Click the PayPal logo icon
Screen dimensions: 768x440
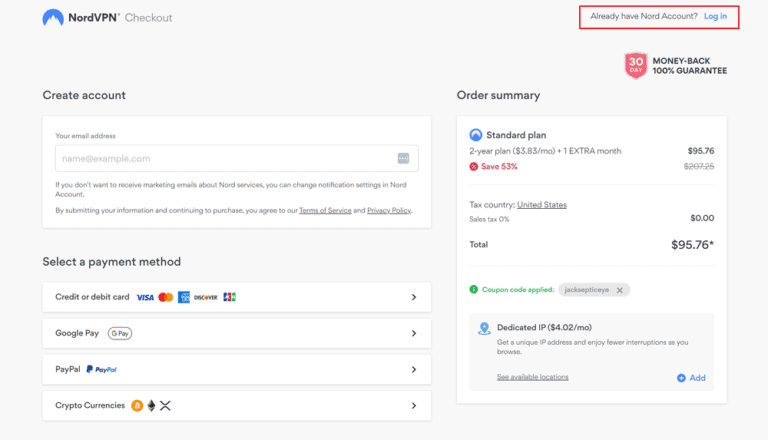click(101, 369)
